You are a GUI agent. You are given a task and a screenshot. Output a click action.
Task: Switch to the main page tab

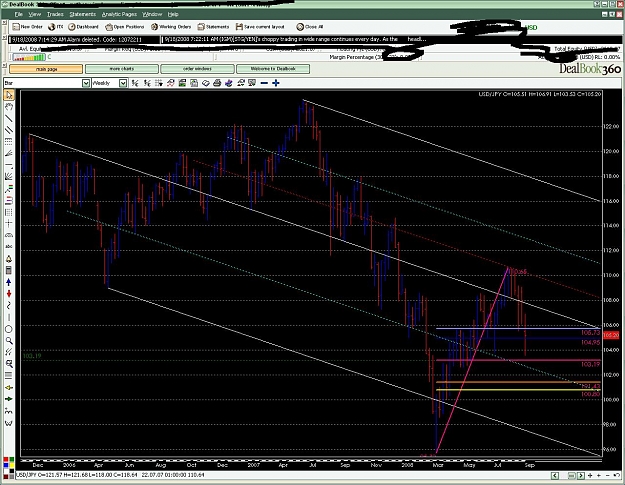point(46,69)
